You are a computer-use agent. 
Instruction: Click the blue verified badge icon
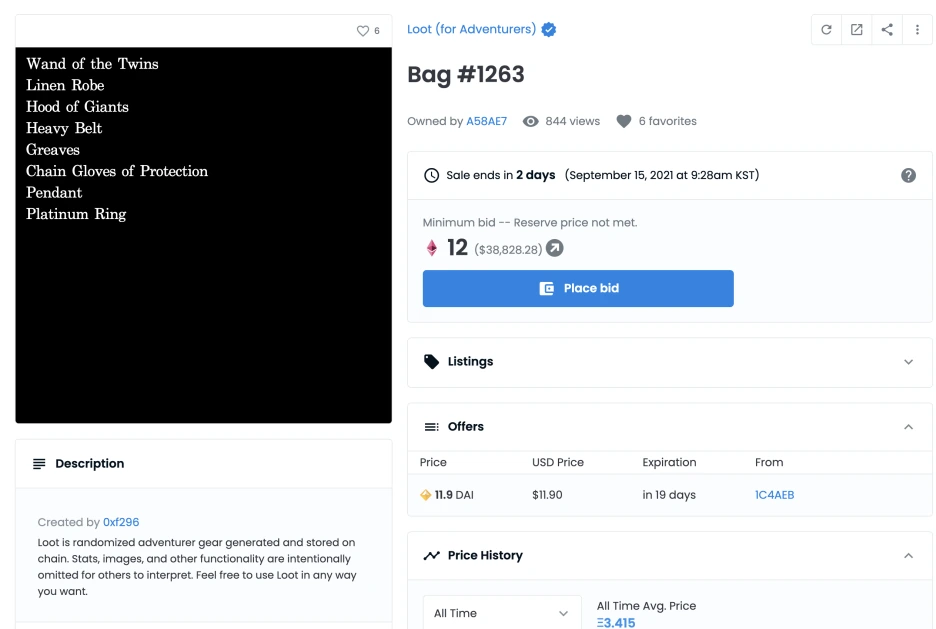pyautogui.click(x=549, y=29)
